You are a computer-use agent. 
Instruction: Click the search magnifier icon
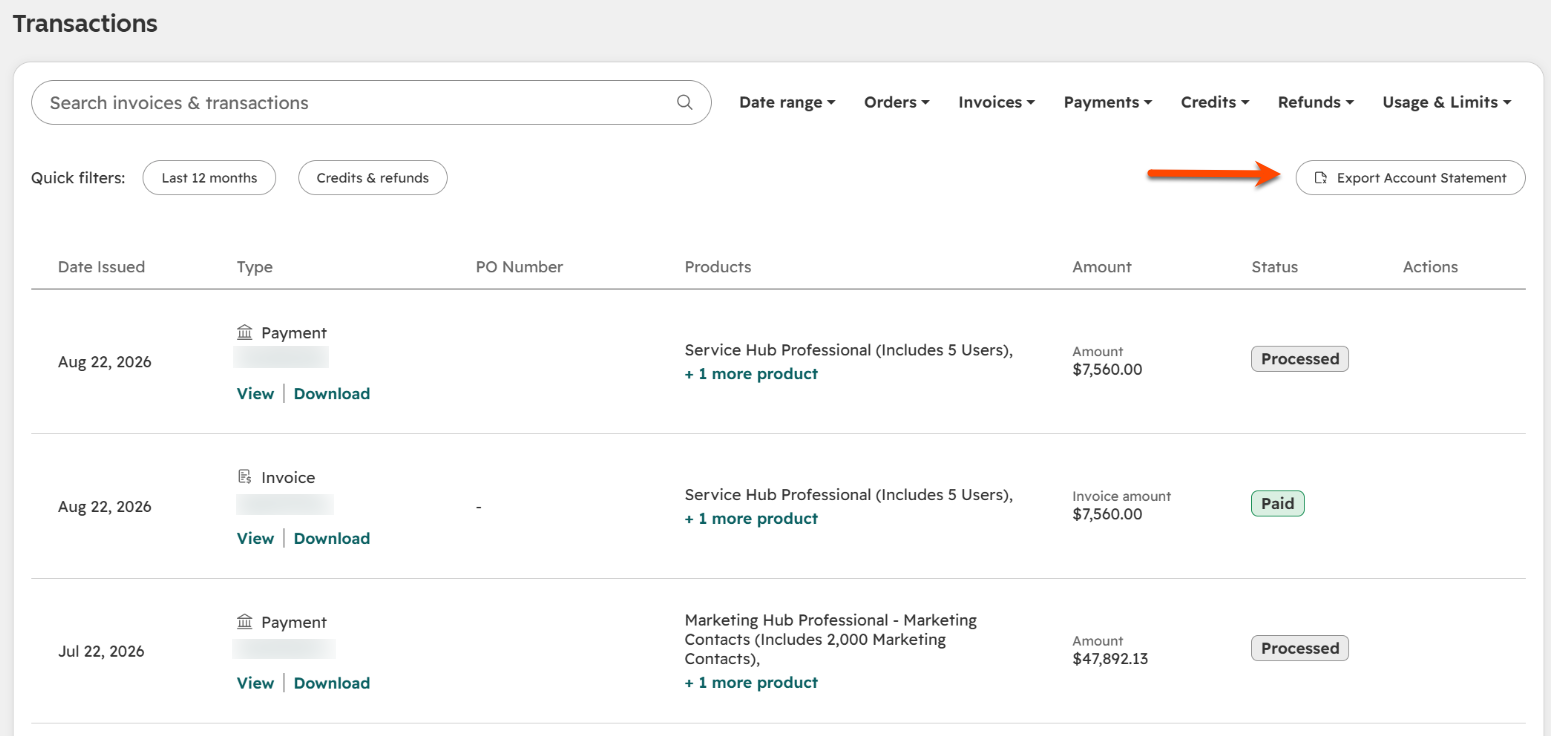(685, 102)
